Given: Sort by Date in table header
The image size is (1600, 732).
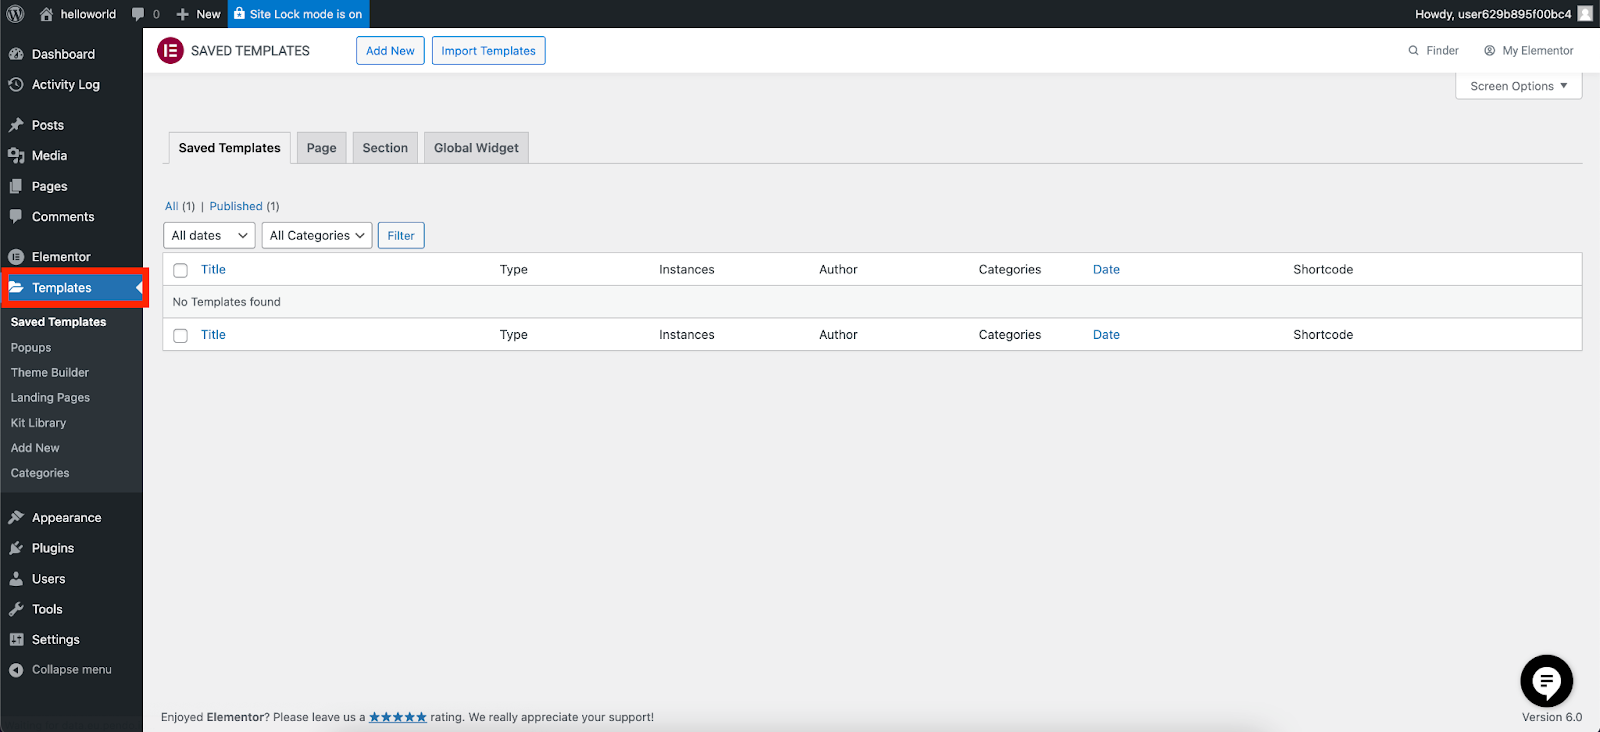Looking at the screenshot, I should (1106, 269).
